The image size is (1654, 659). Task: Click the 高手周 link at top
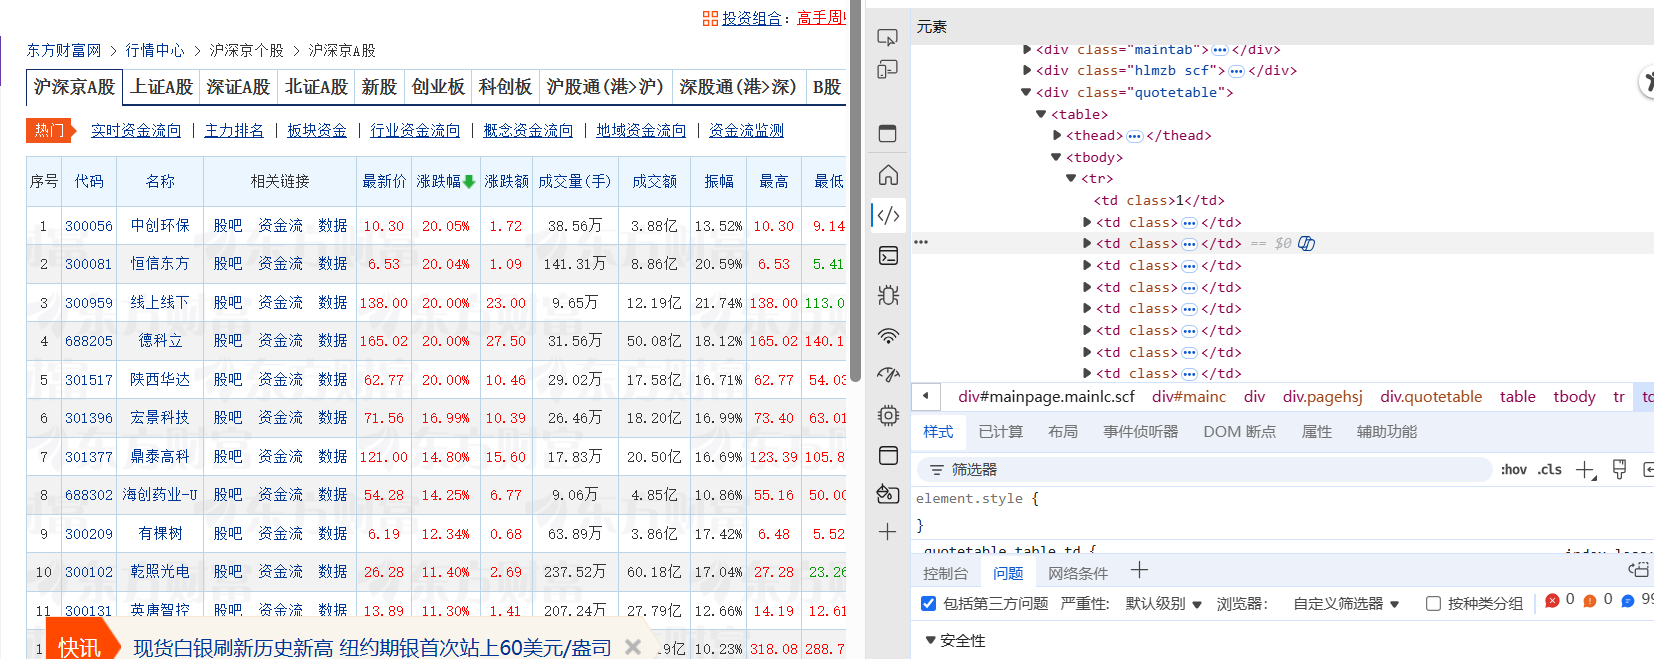(821, 18)
